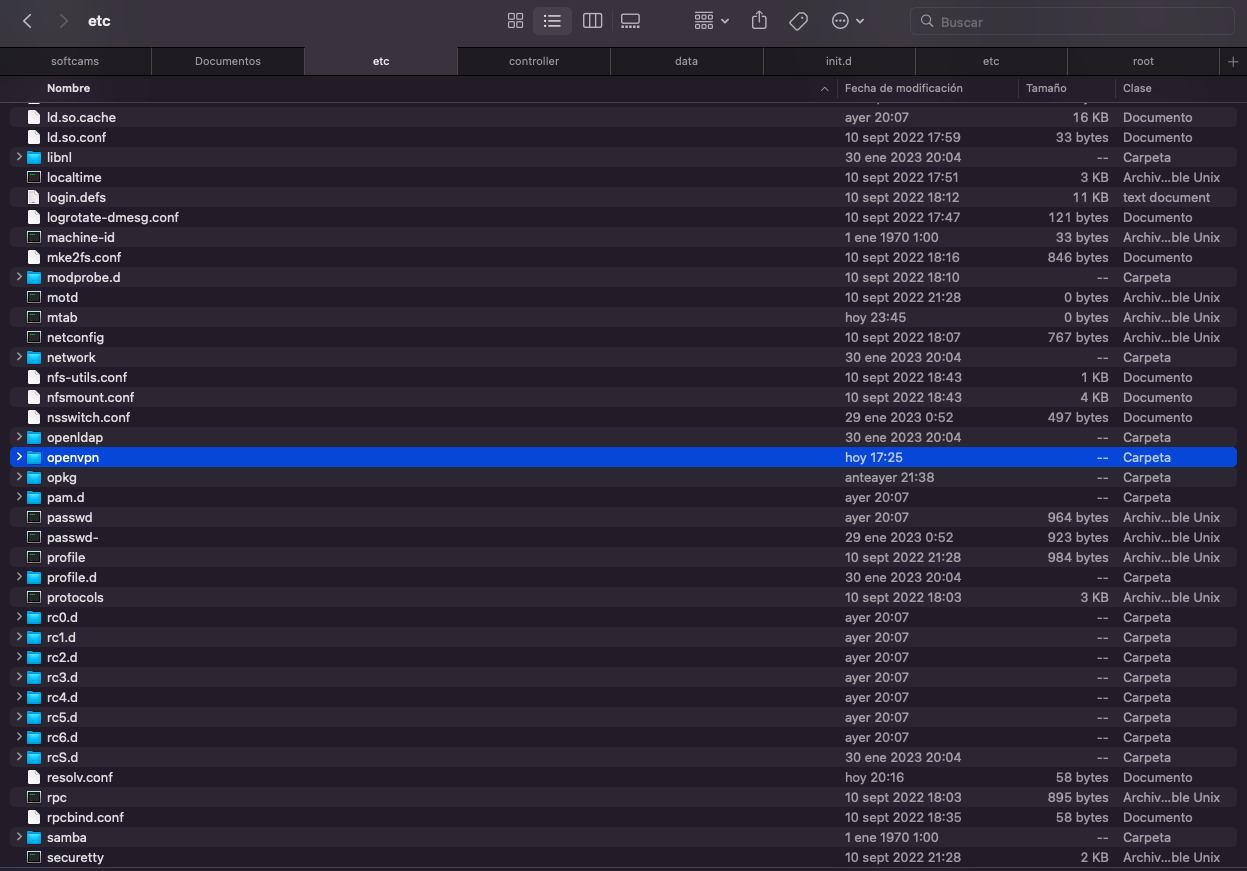Image resolution: width=1247 pixels, height=871 pixels.
Task: Click the Share toolbar icon
Action: [759, 21]
